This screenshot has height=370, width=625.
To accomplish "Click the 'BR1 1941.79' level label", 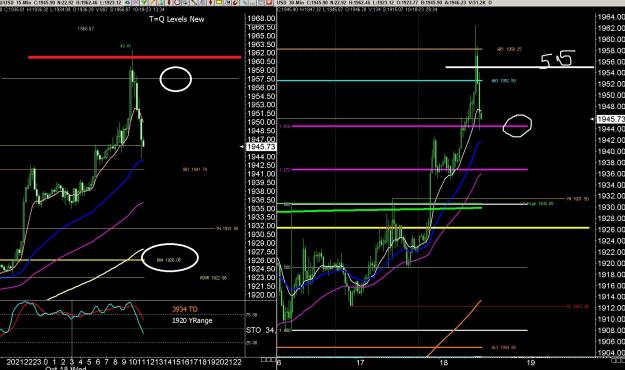I will (x=195, y=169).
